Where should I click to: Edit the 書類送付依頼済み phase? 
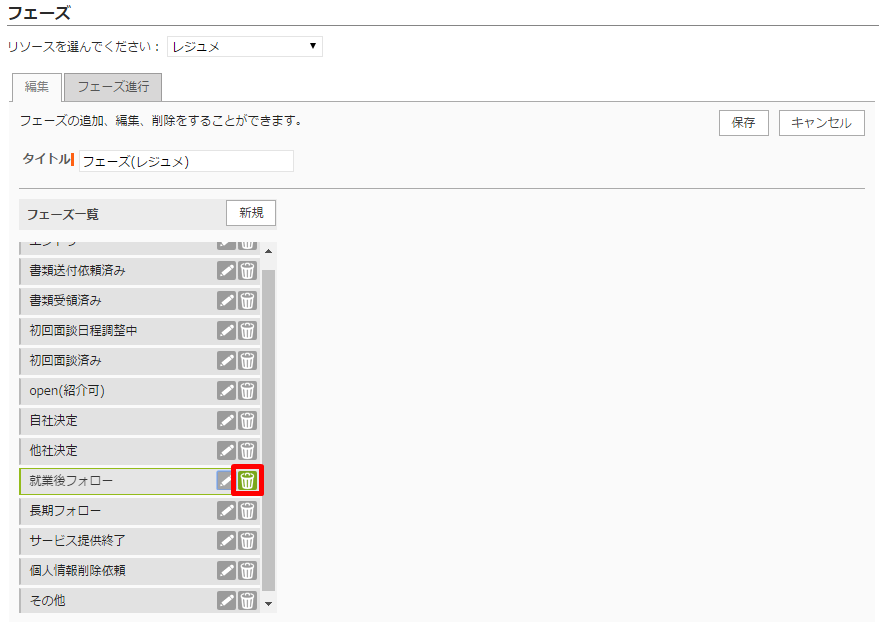click(226, 271)
